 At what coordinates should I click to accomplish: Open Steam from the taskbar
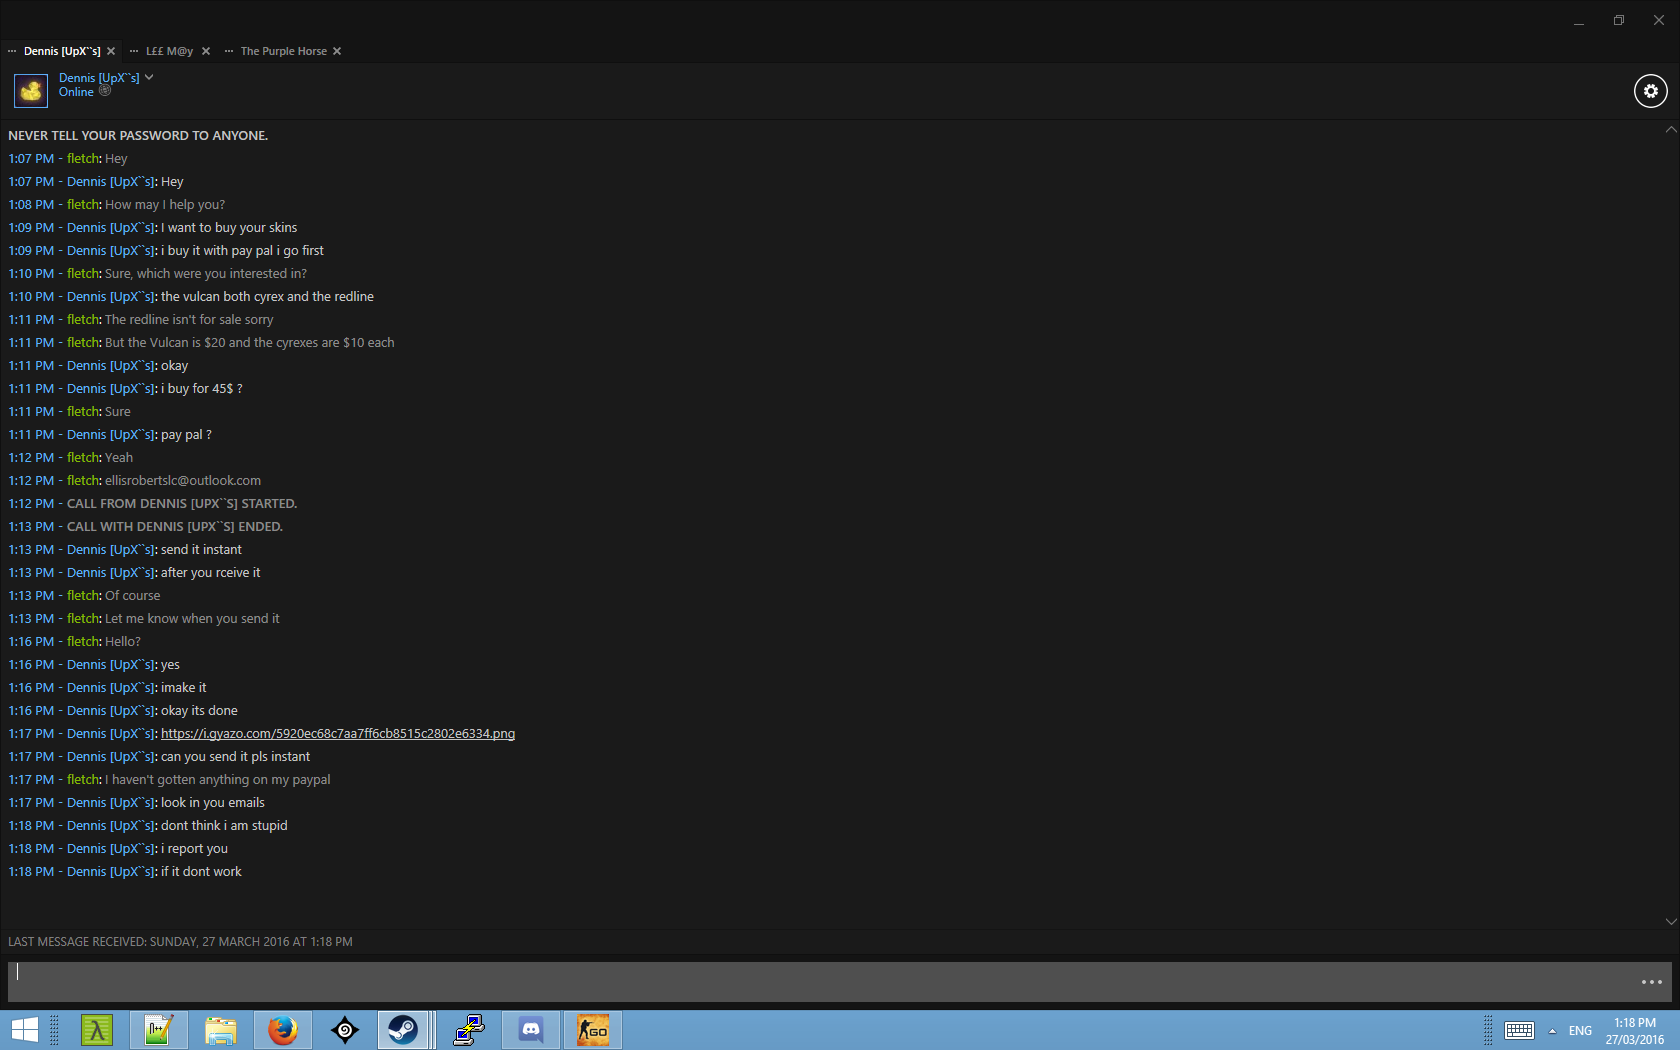[403, 1030]
